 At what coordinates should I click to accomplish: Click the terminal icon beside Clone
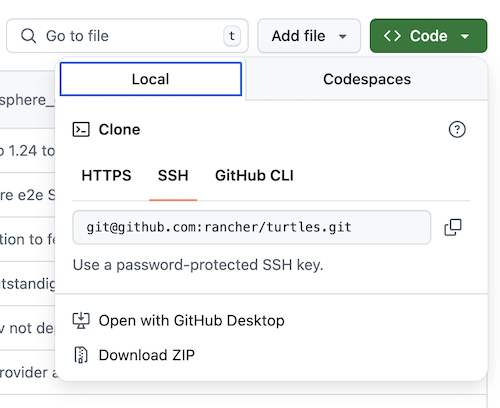(x=81, y=129)
